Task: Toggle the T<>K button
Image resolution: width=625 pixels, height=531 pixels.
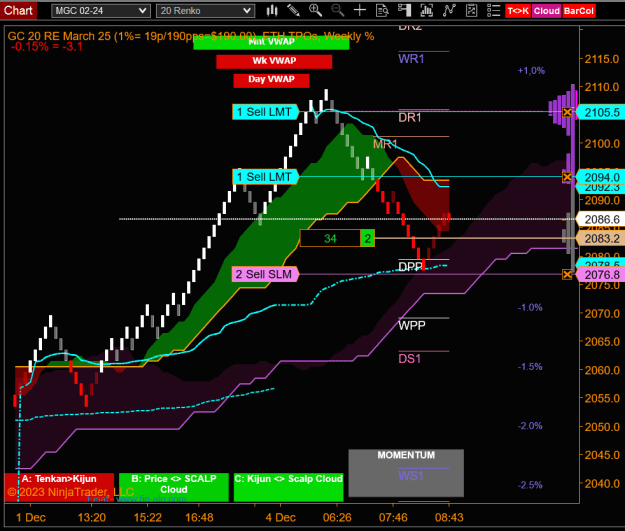Action: 518,11
